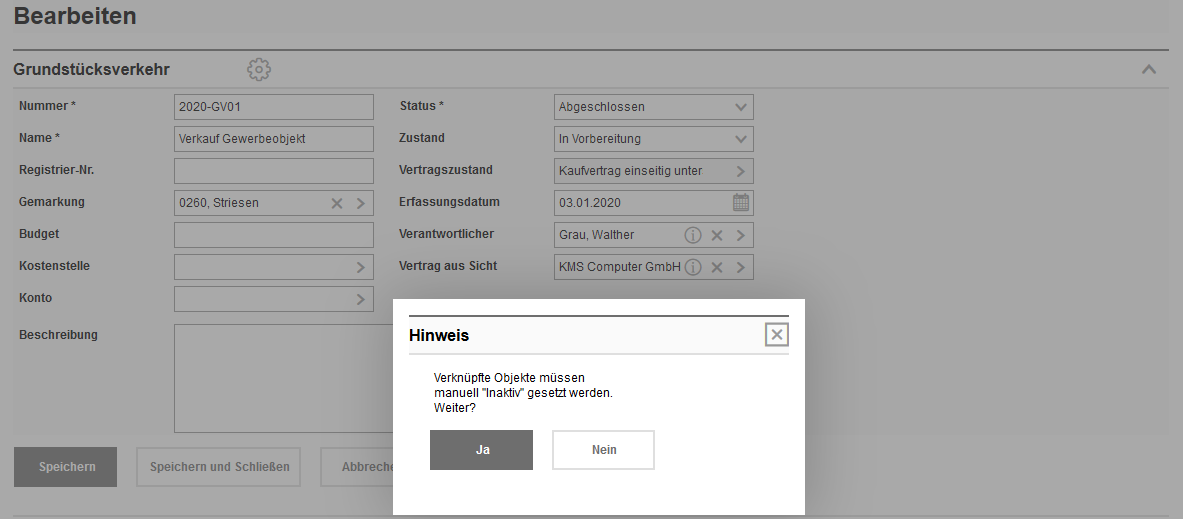Viewport: 1183px width, 519px height.
Task: Confirm the dialog with Ja
Action: tap(481, 450)
